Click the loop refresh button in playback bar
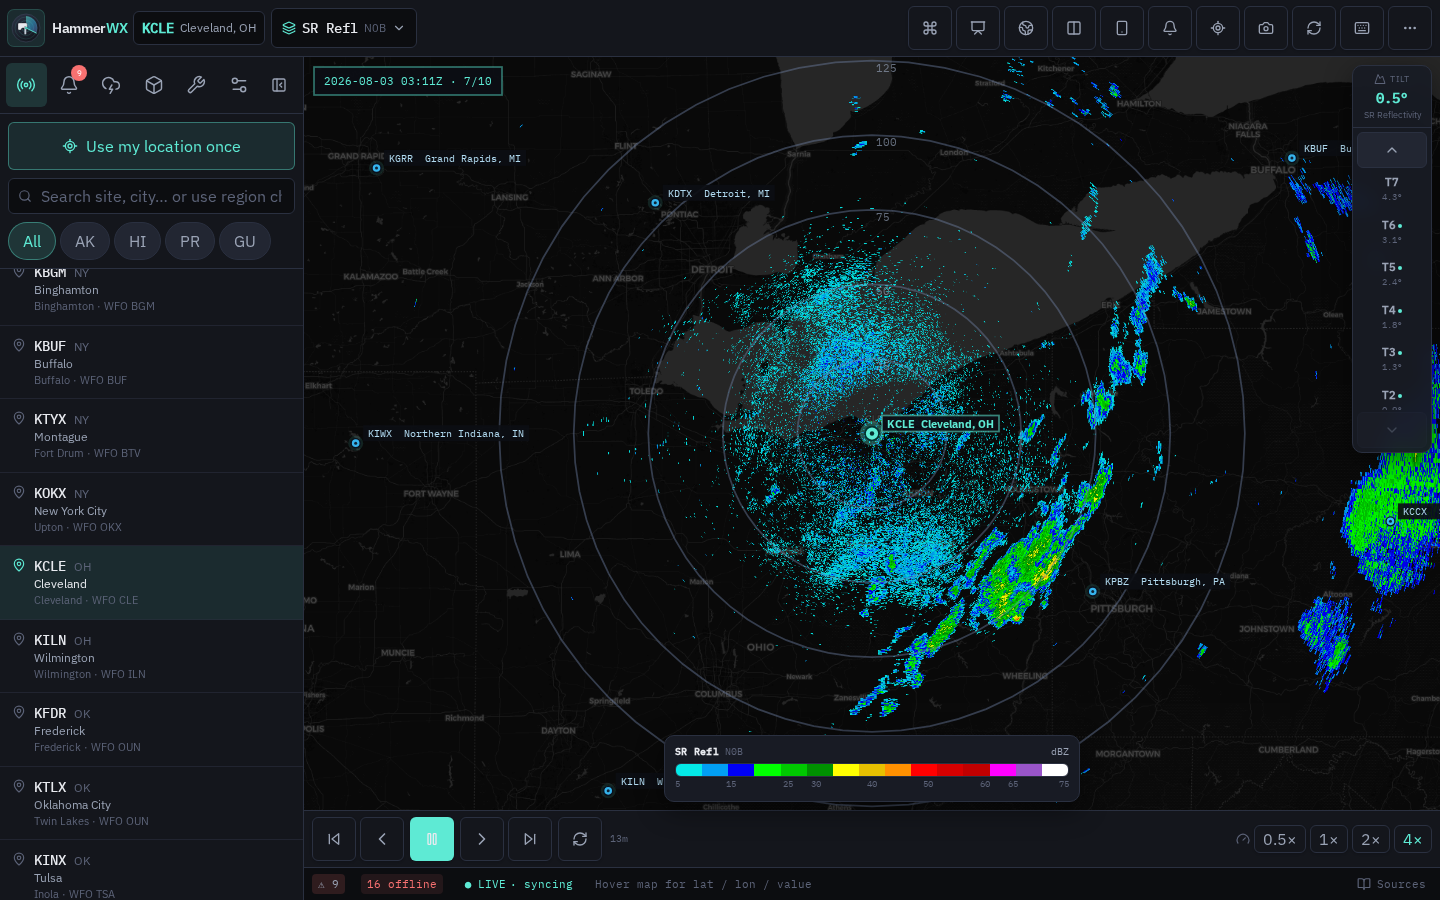The image size is (1440, 900). [580, 839]
